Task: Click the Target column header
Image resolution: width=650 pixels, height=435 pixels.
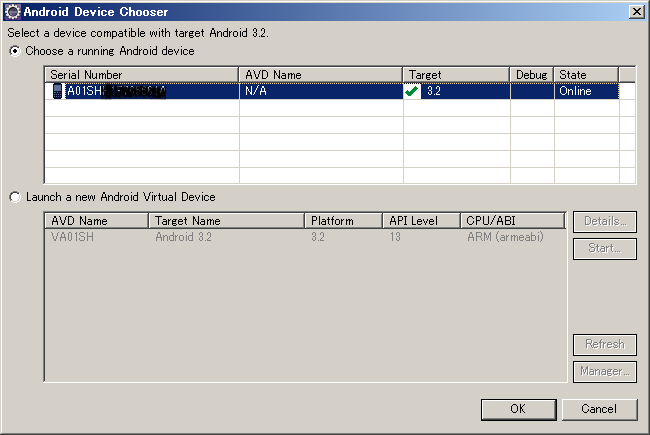Action: pyautogui.click(x=456, y=75)
